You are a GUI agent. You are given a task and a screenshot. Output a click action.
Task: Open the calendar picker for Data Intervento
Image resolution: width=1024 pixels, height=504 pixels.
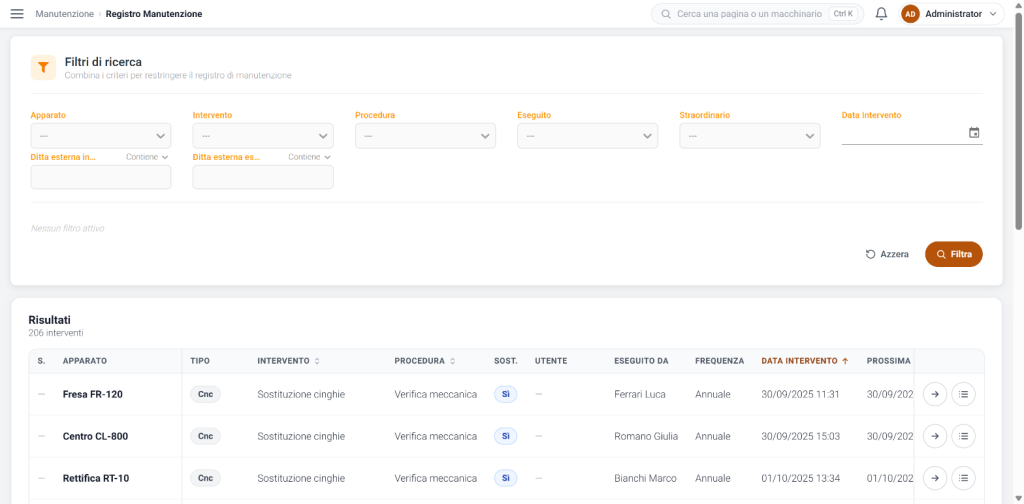tap(974, 133)
